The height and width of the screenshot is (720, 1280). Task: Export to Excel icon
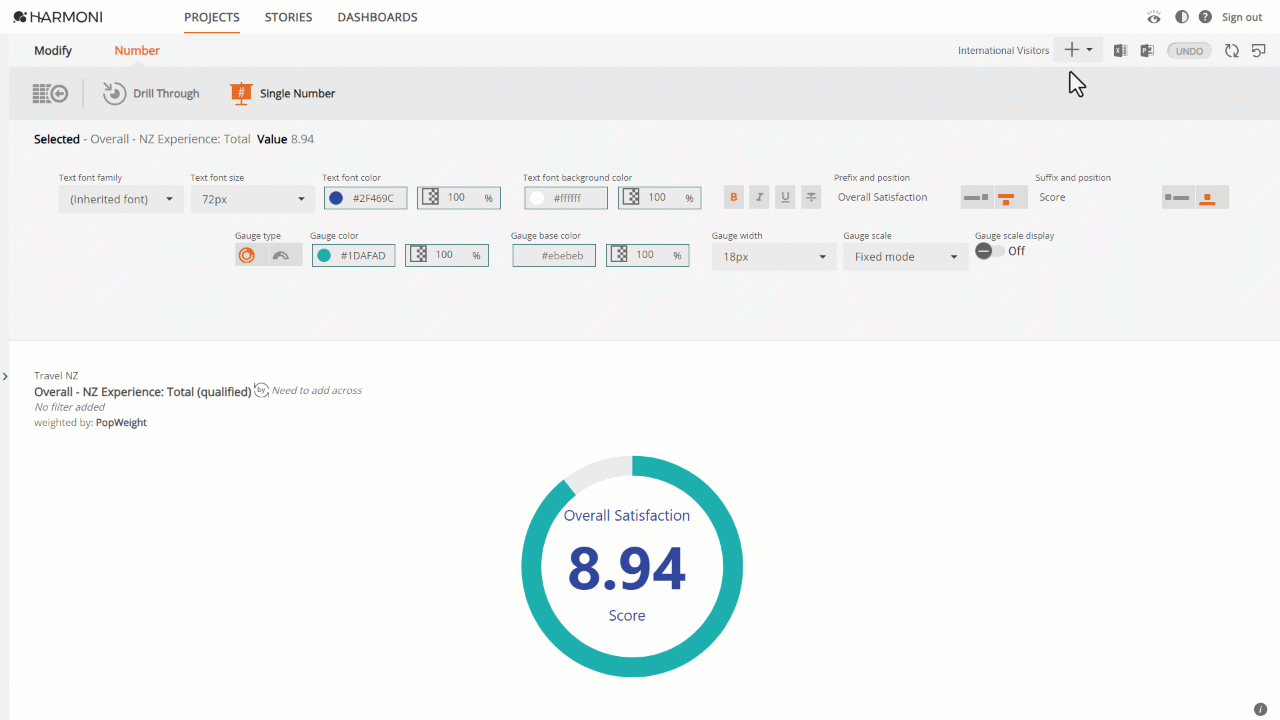click(1120, 50)
